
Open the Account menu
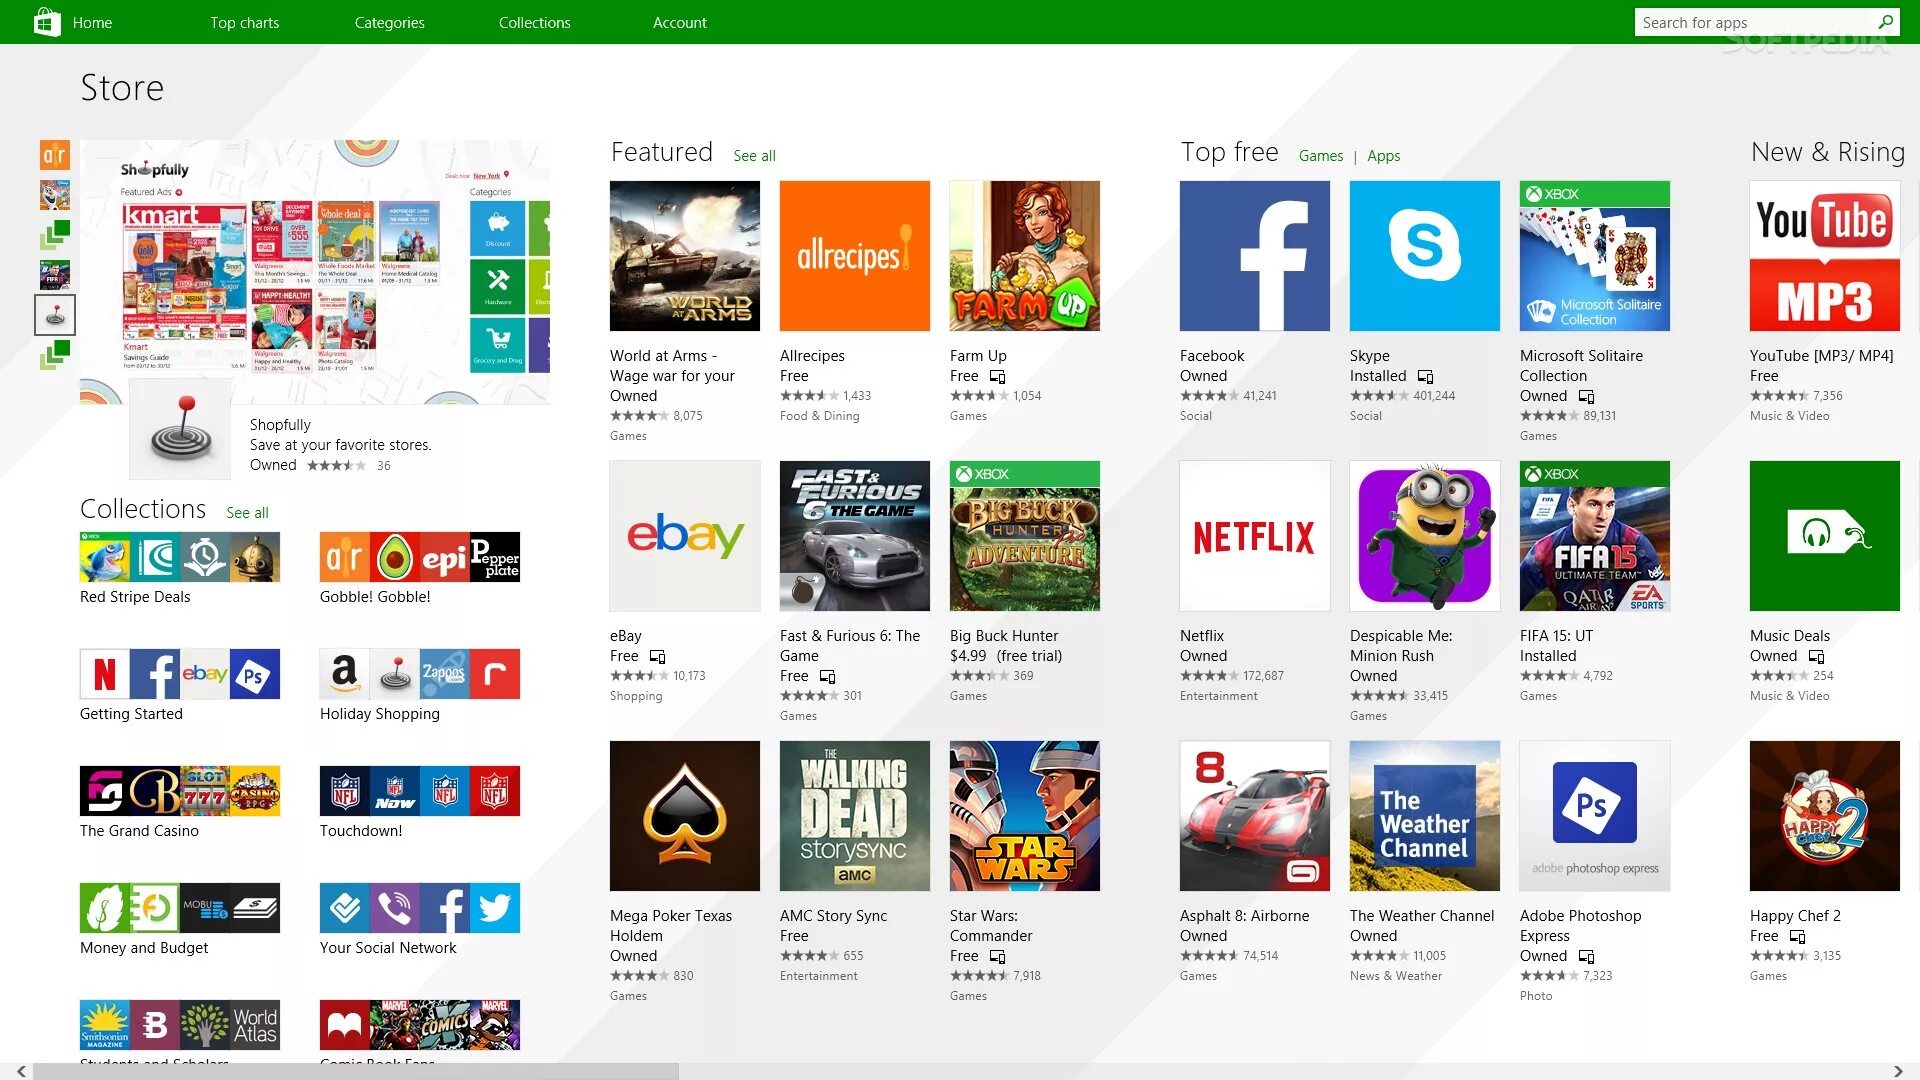pos(679,22)
